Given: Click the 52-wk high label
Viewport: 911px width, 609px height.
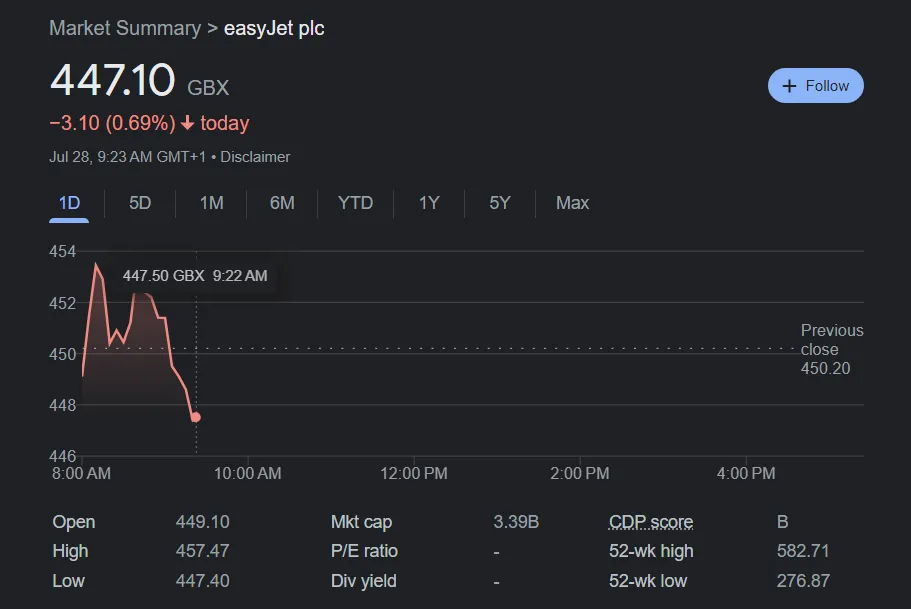Looking at the screenshot, I should point(651,551).
